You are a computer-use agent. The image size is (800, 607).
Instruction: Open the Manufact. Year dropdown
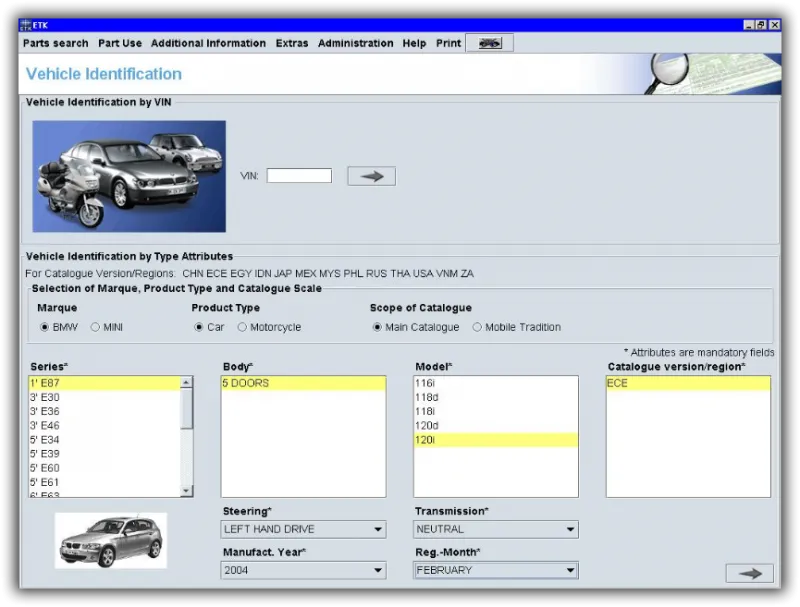(304, 570)
